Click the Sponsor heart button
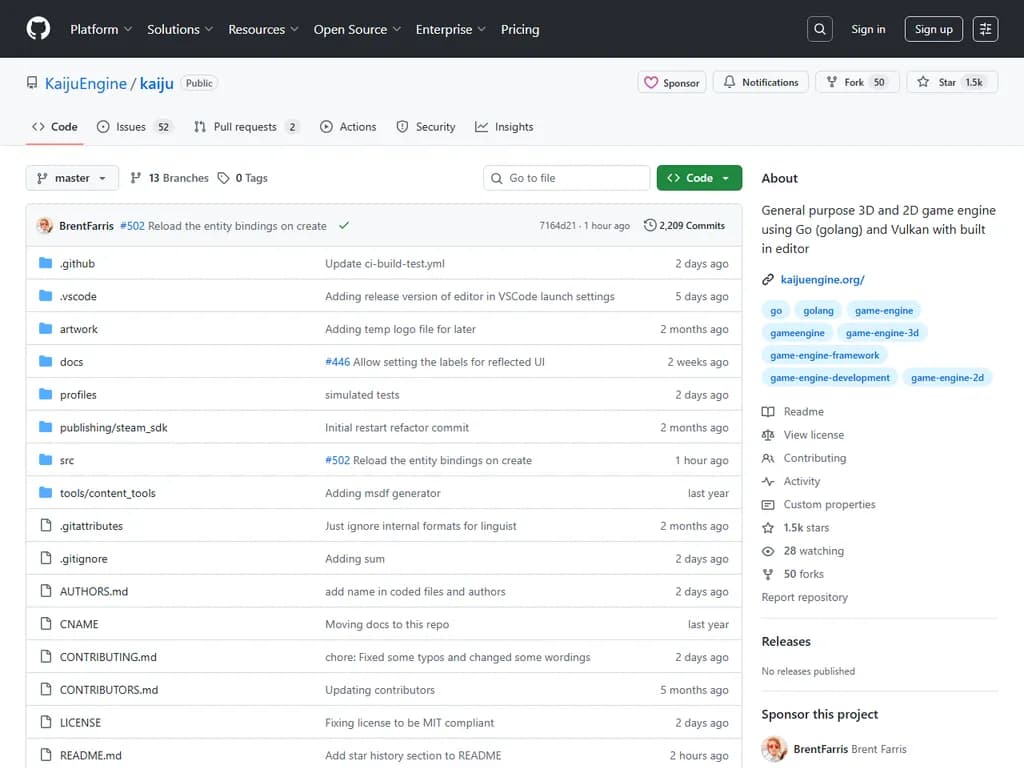This screenshot has width=1024, height=768. point(672,82)
